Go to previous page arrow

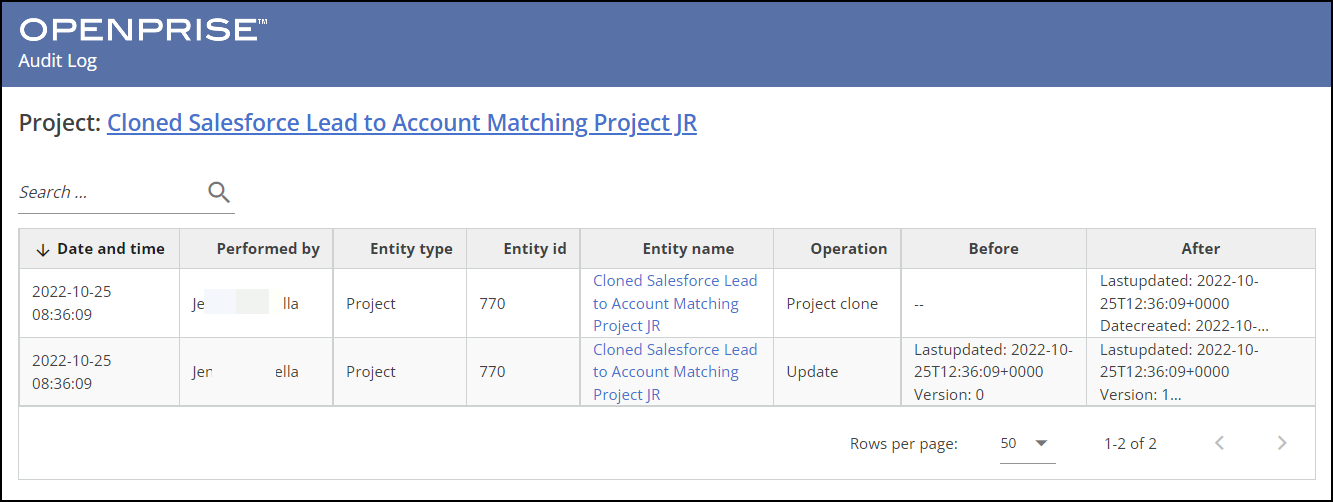coord(1219,443)
